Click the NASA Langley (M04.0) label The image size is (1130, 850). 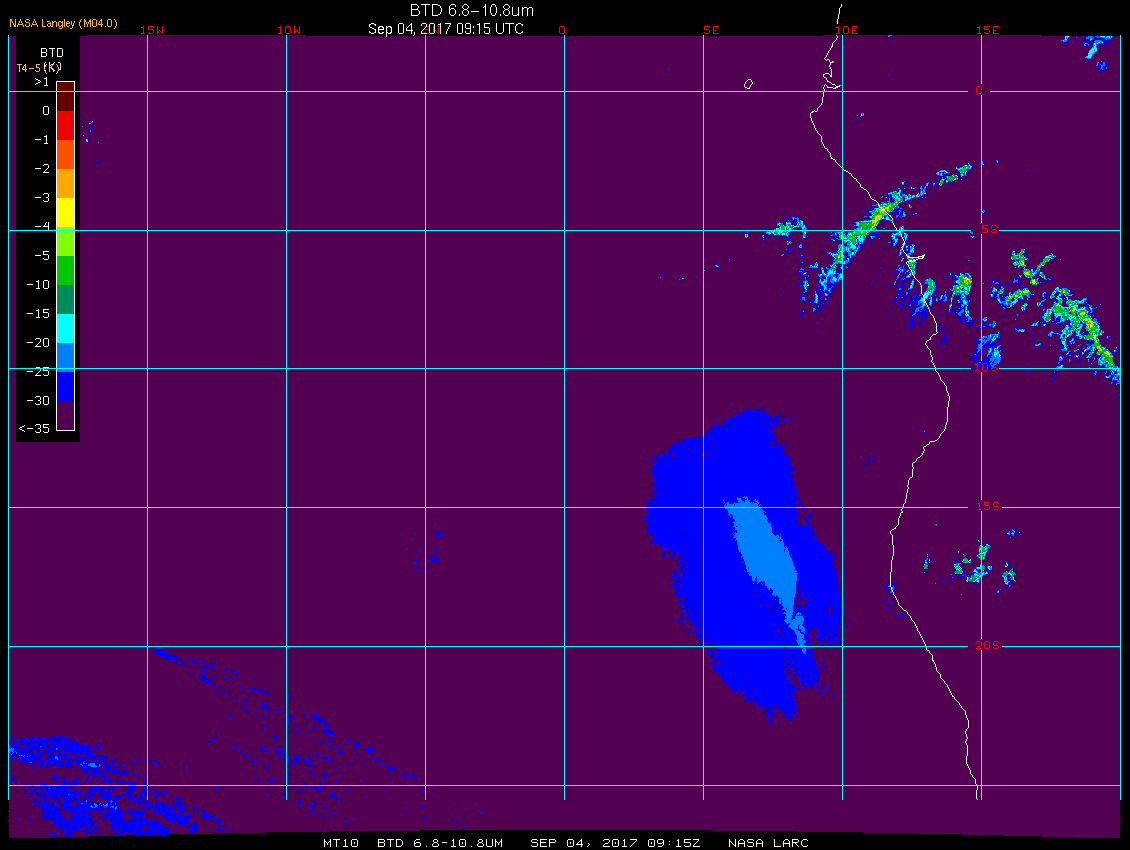click(63, 23)
